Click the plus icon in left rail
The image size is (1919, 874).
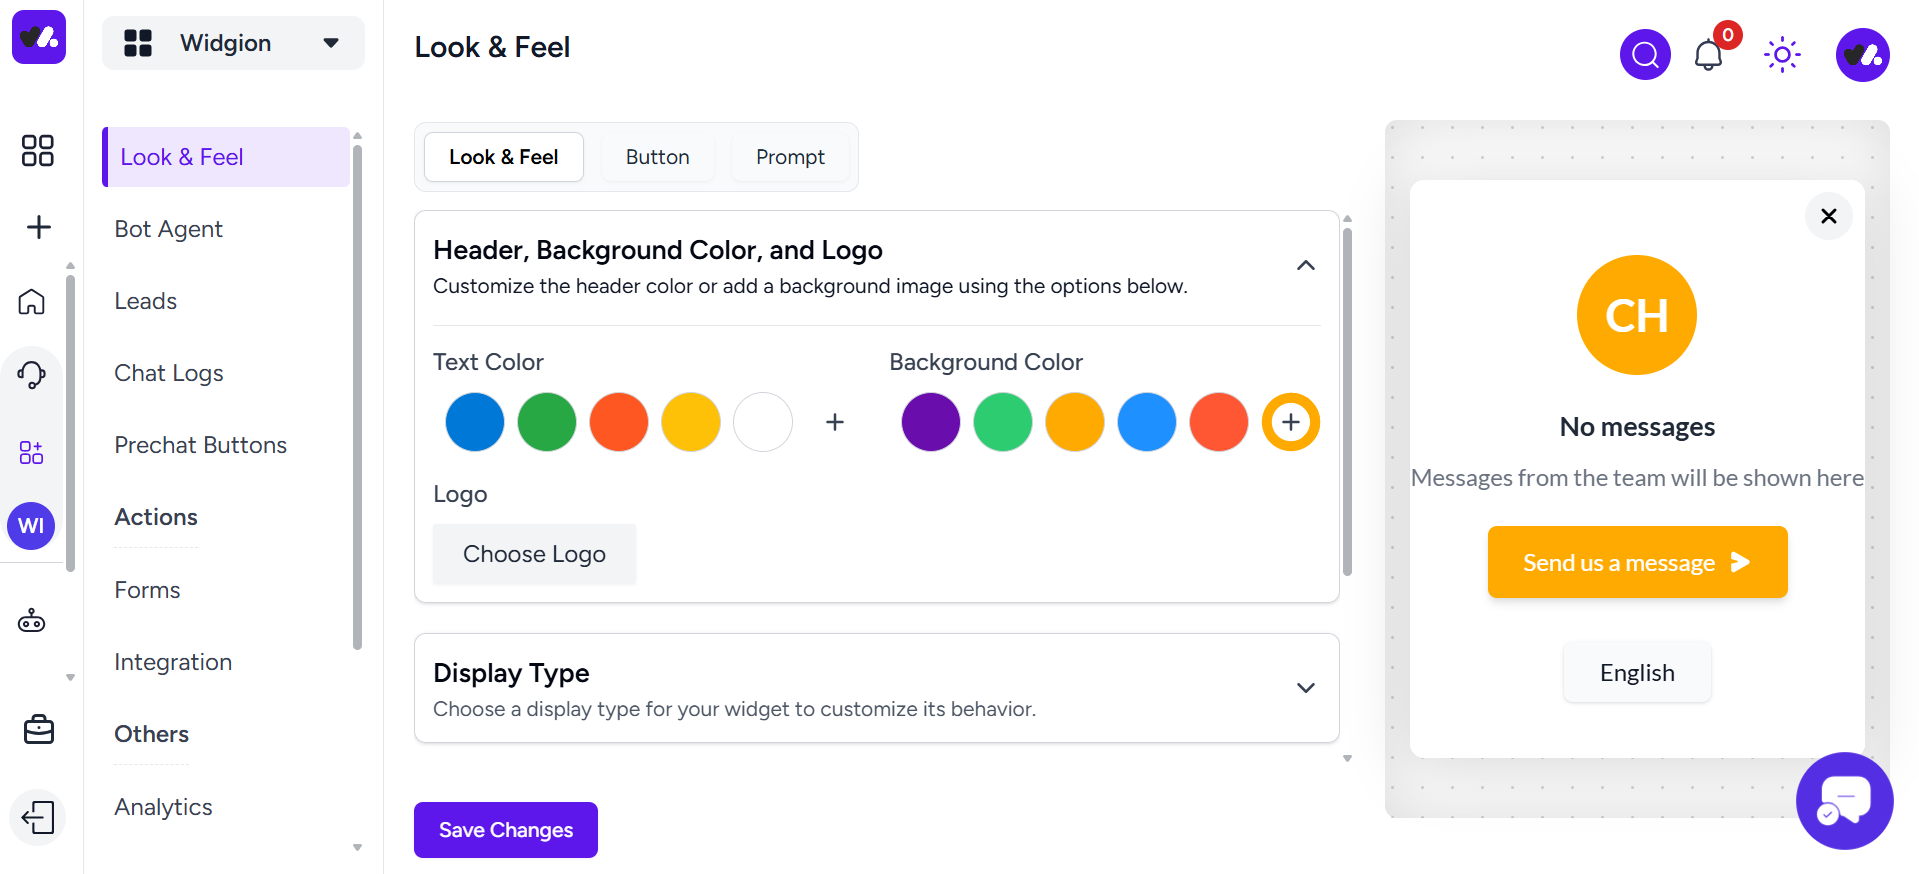pyautogui.click(x=38, y=227)
